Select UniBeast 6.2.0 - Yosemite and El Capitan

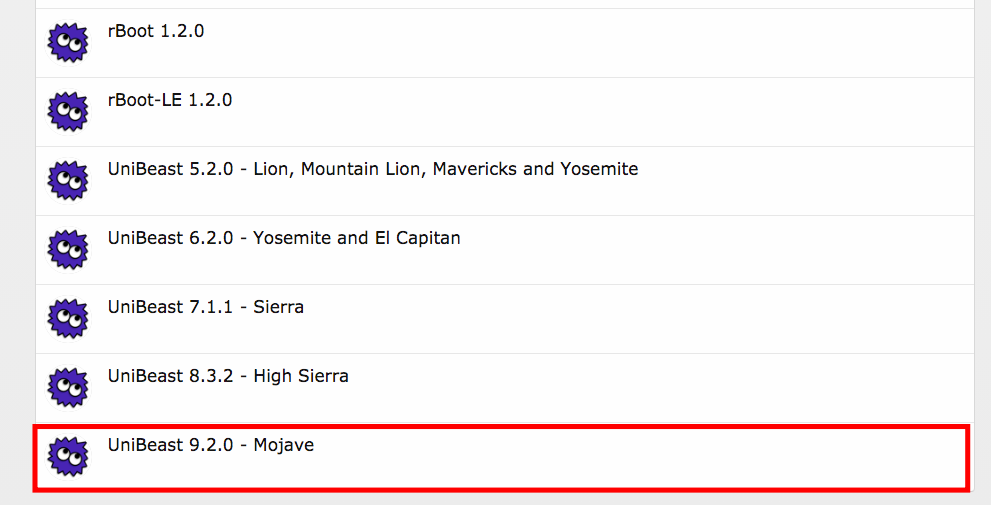click(x=284, y=238)
